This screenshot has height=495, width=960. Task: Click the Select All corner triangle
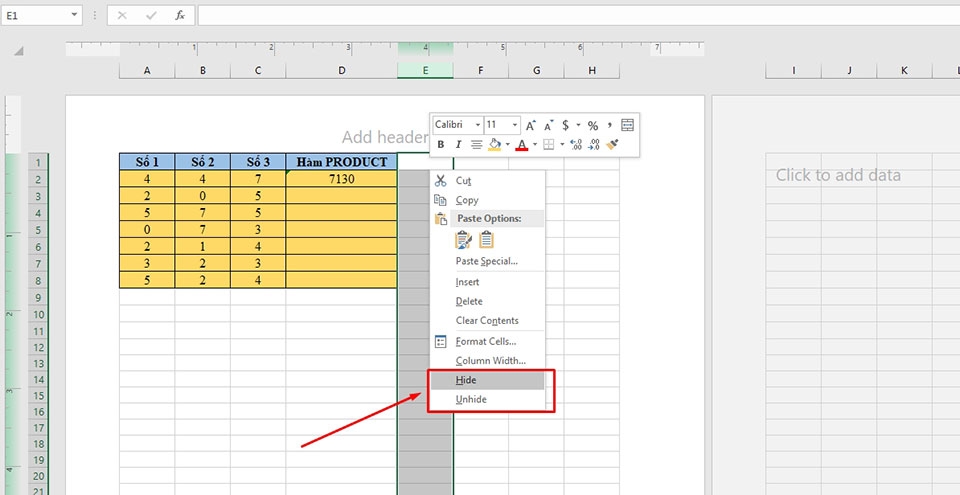(x=18, y=51)
